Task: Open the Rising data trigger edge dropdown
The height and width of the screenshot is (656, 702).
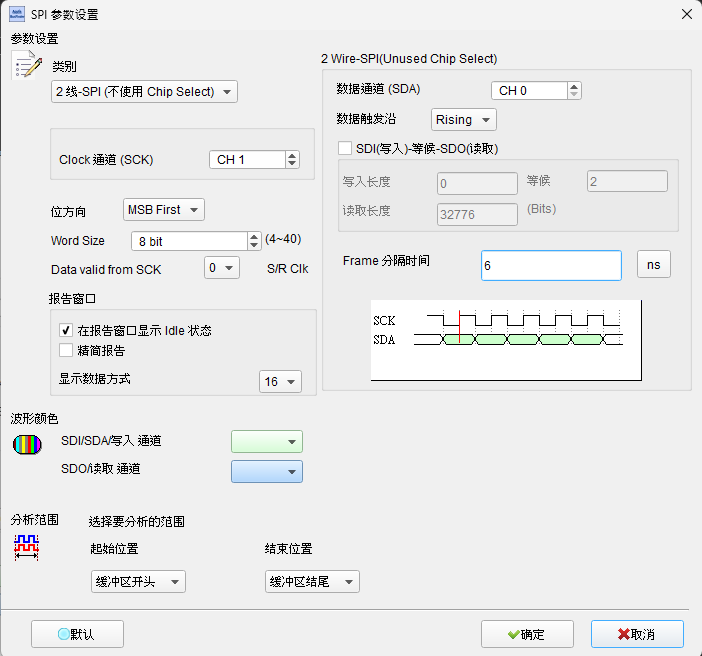Action: click(463, 120)
